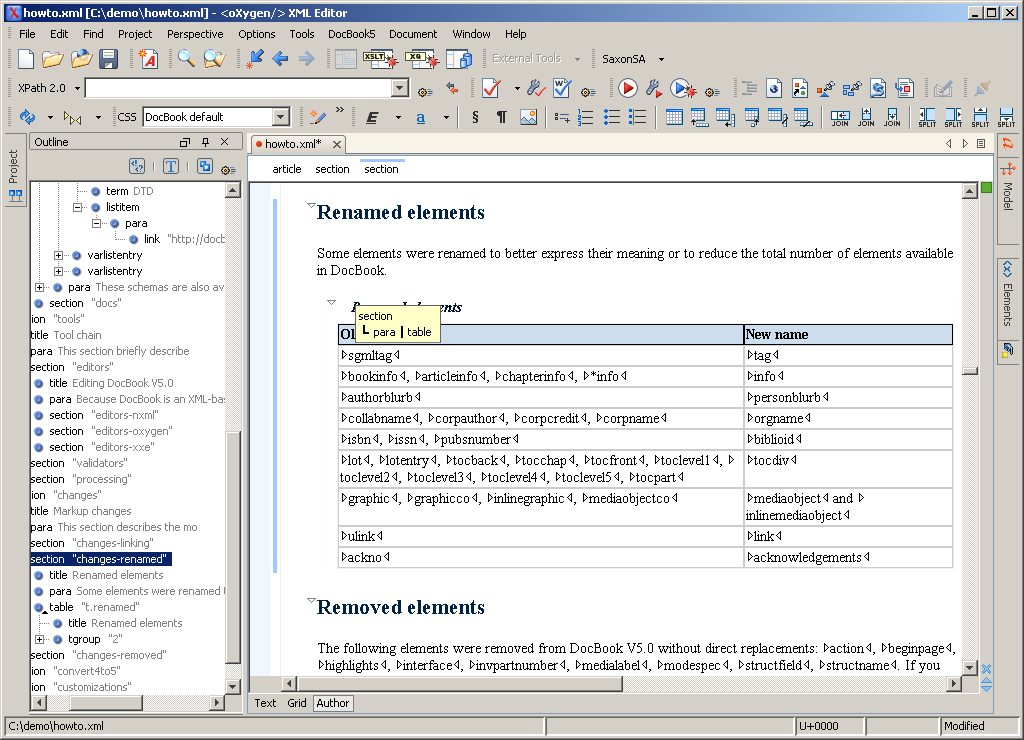Select the Join table cells icon

(840, 117)
